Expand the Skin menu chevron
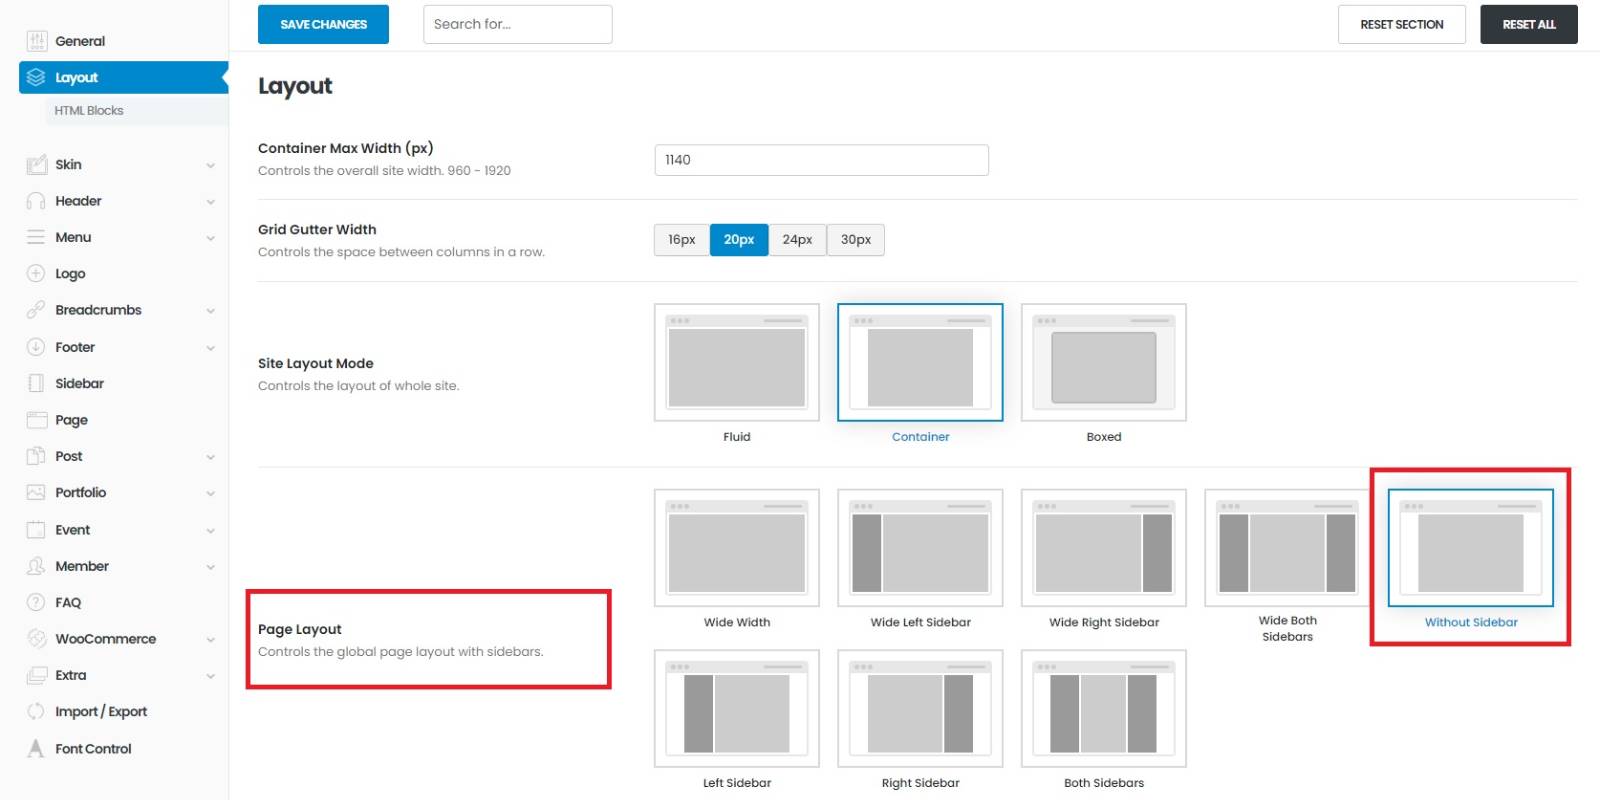Screen dimensions: 1600x800 click(210, 165)
